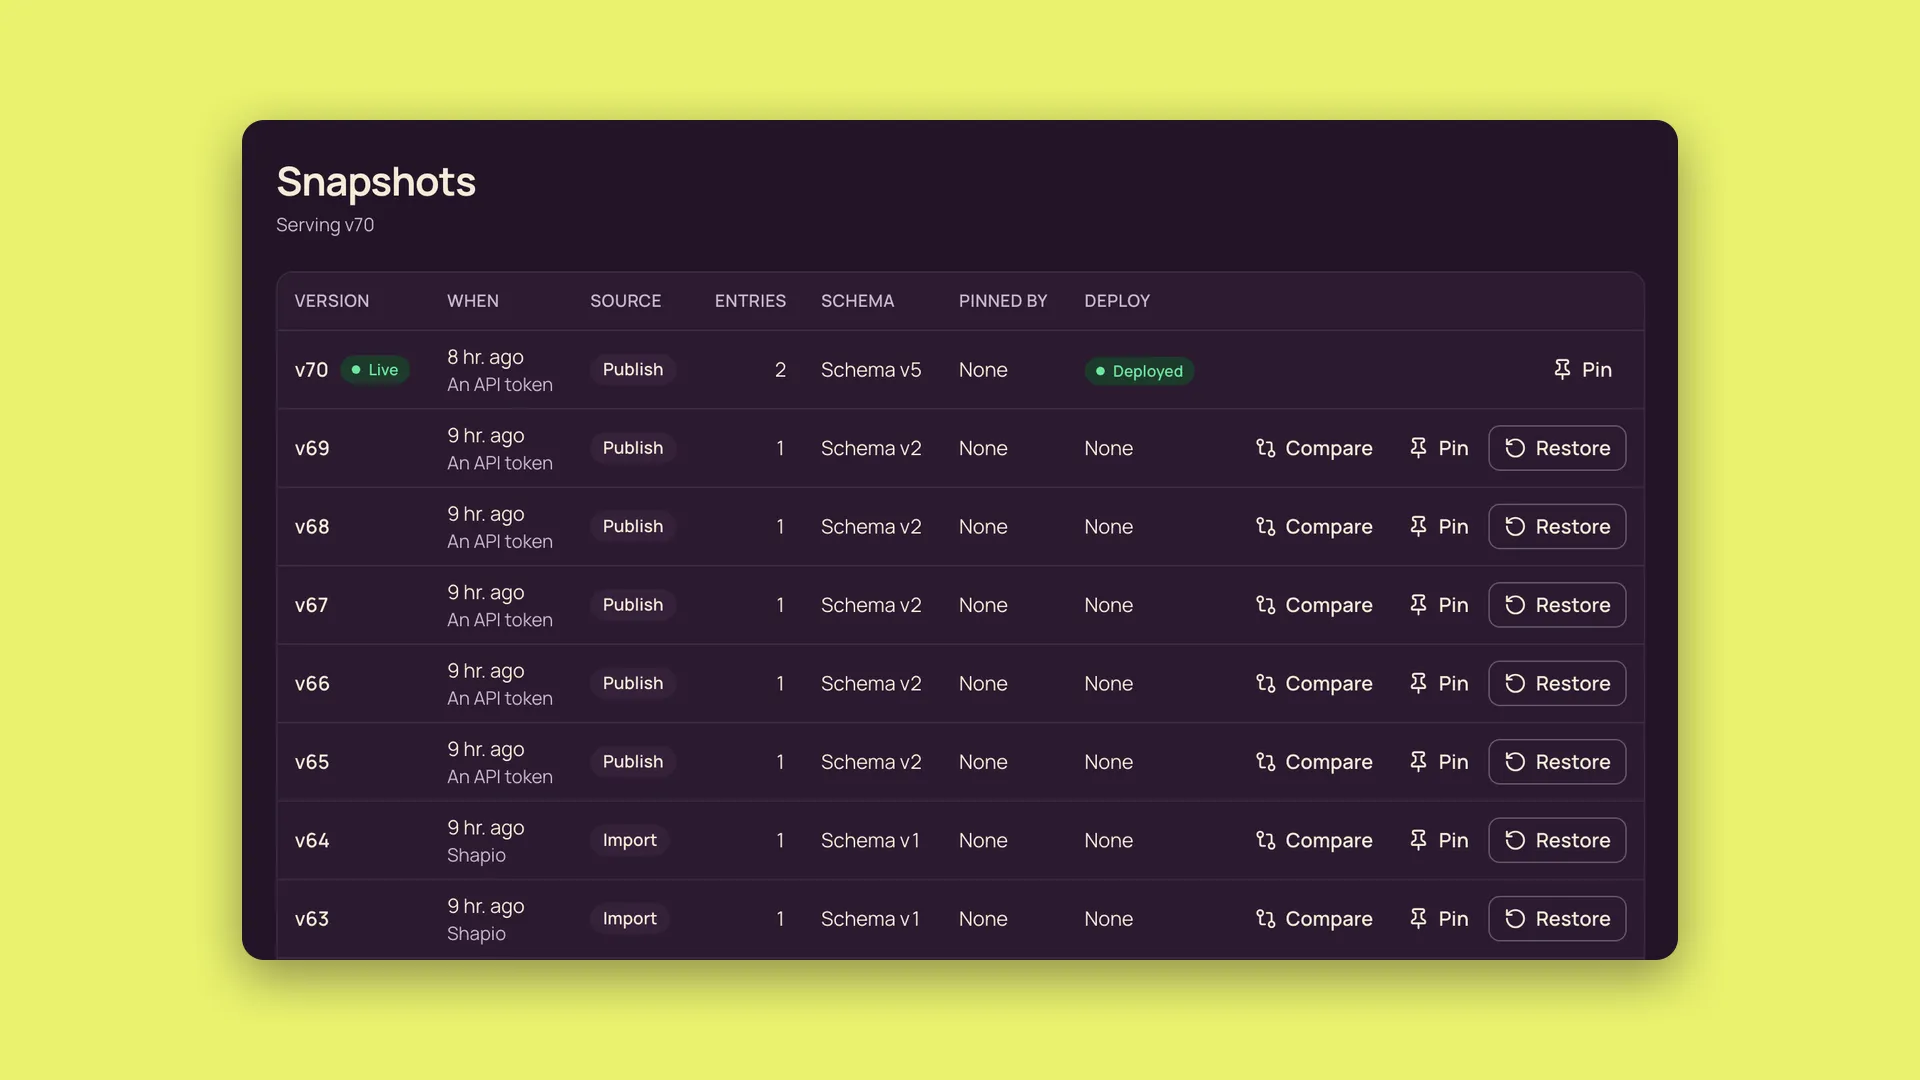Click the Publish source tag on v68
The image size is (1920, 1080).
pos(633,527)
